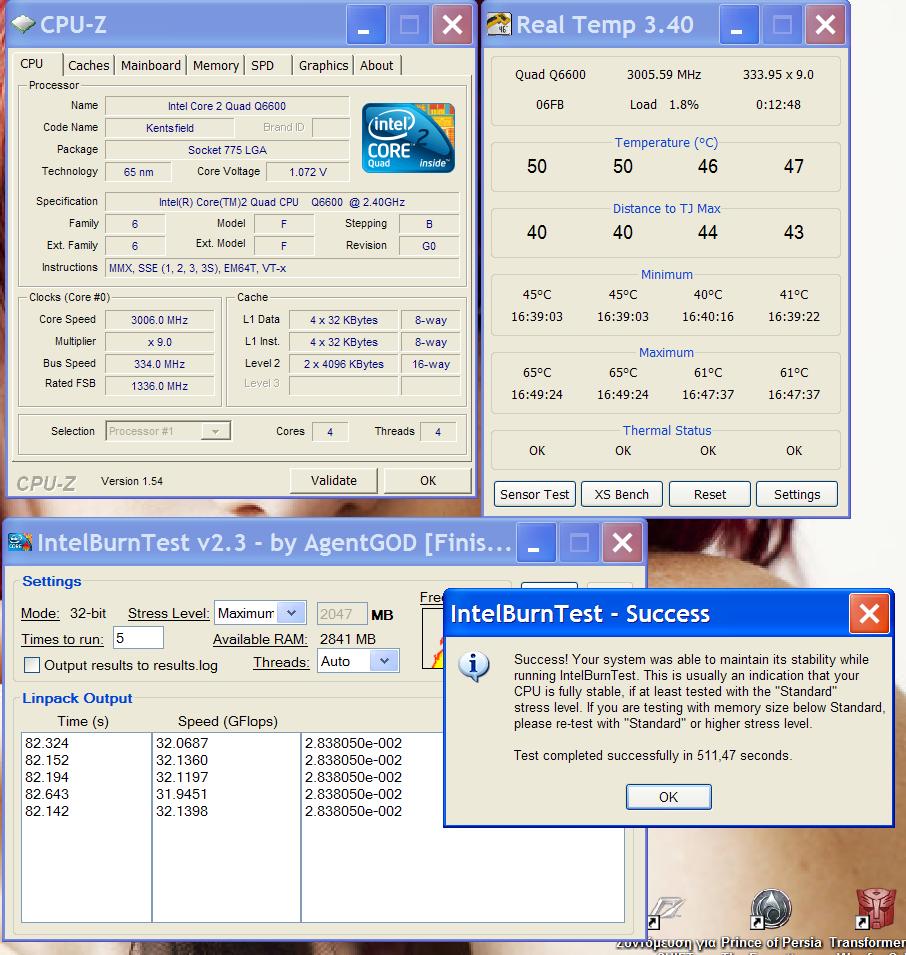Screen dimensions: 906x955
Task: Switch to the Caches tab
Action: coord(88,65)
